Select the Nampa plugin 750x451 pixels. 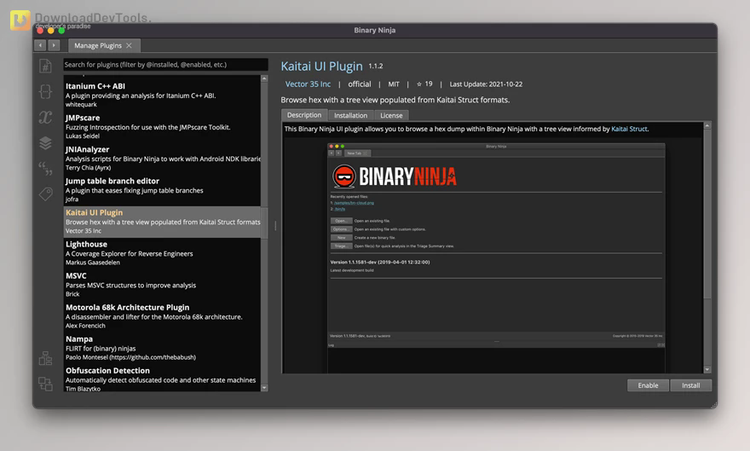click(162, 348)
